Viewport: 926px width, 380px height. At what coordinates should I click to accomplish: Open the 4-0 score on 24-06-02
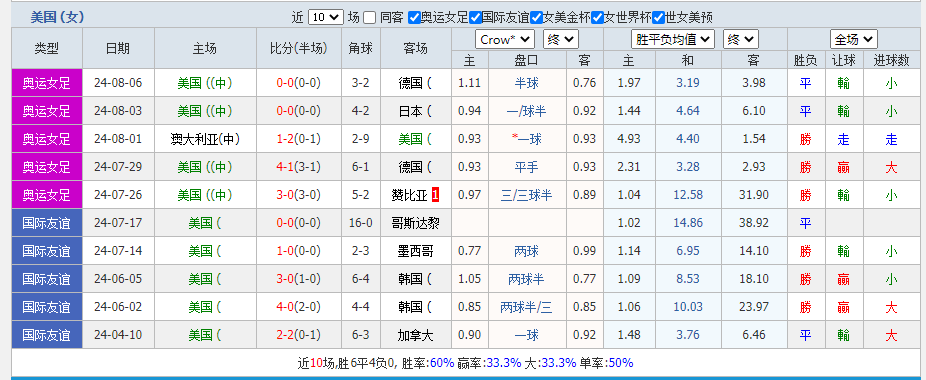point(285,307)
